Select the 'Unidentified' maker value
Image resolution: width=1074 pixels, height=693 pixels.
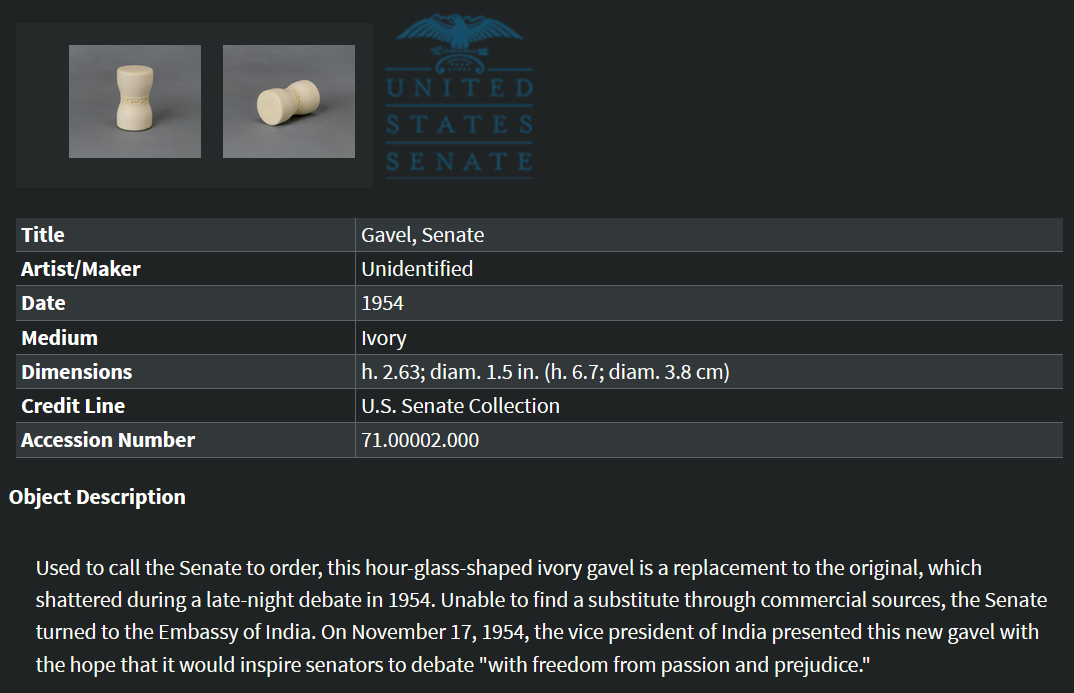coord(417,269)
